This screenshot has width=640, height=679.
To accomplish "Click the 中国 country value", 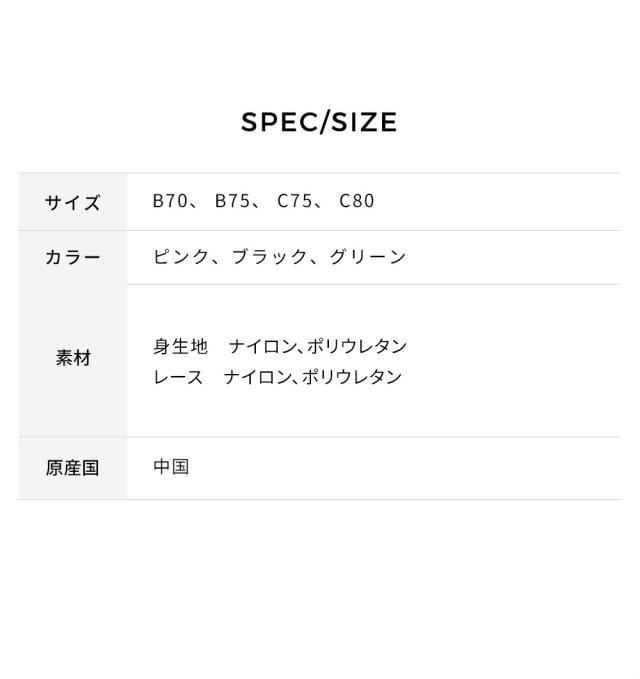I will (171, 467).
